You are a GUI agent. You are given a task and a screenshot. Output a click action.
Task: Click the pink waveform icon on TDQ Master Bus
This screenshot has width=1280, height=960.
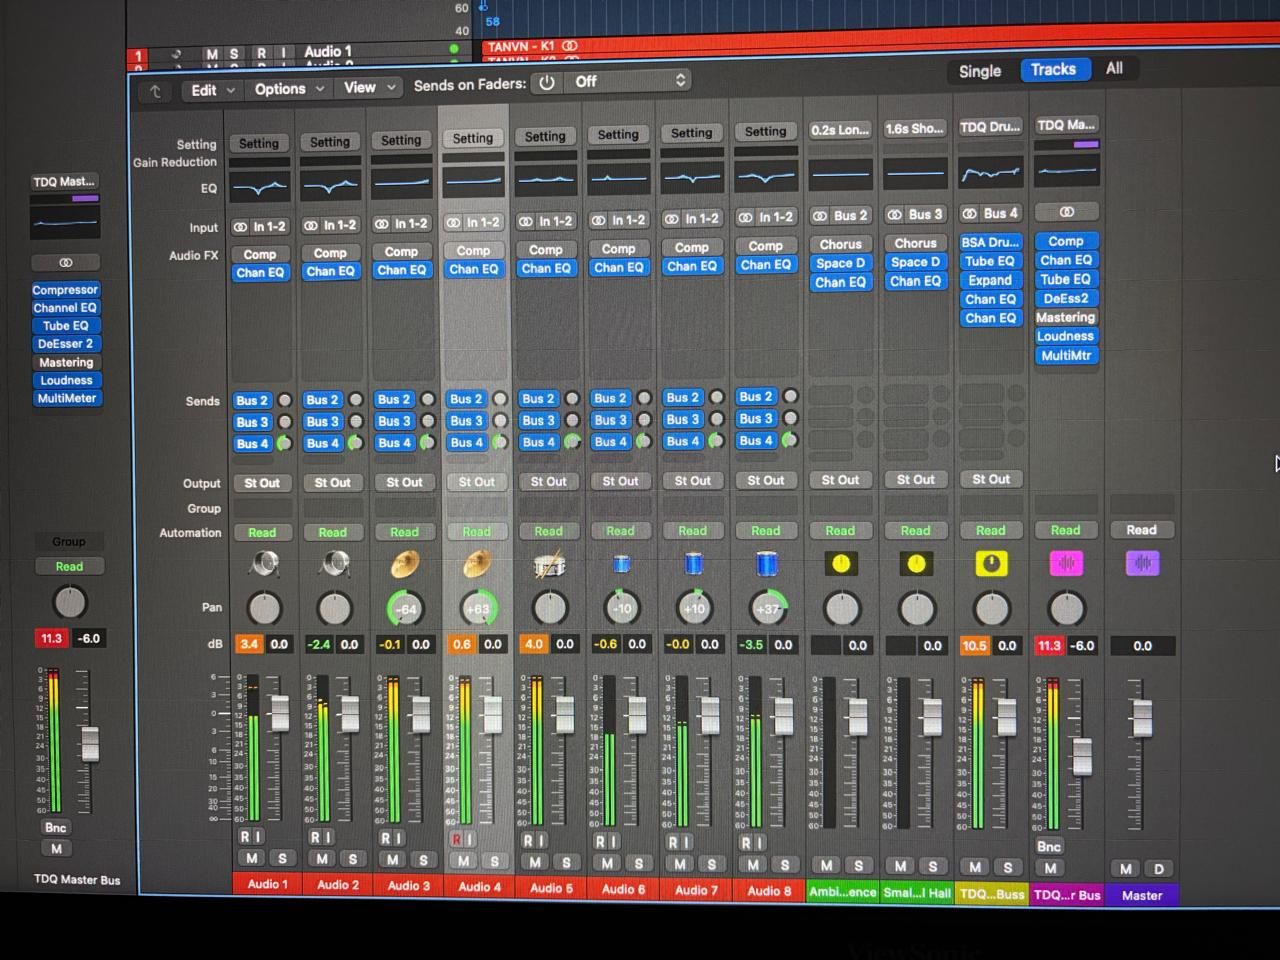click(1066, 564)
